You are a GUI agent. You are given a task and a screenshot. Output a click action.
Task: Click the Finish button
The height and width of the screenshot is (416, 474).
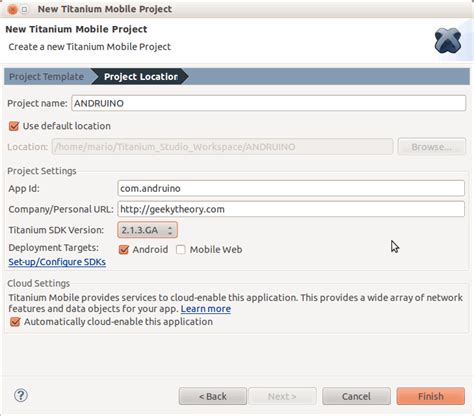[x=431, y=396]
